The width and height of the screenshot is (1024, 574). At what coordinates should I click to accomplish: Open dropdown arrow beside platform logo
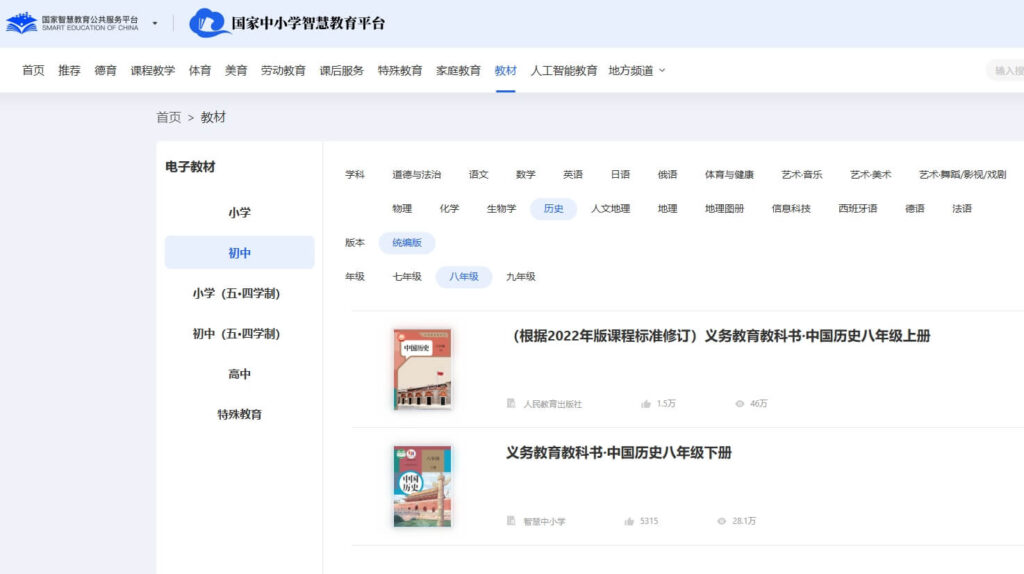[x=155, y=23]
